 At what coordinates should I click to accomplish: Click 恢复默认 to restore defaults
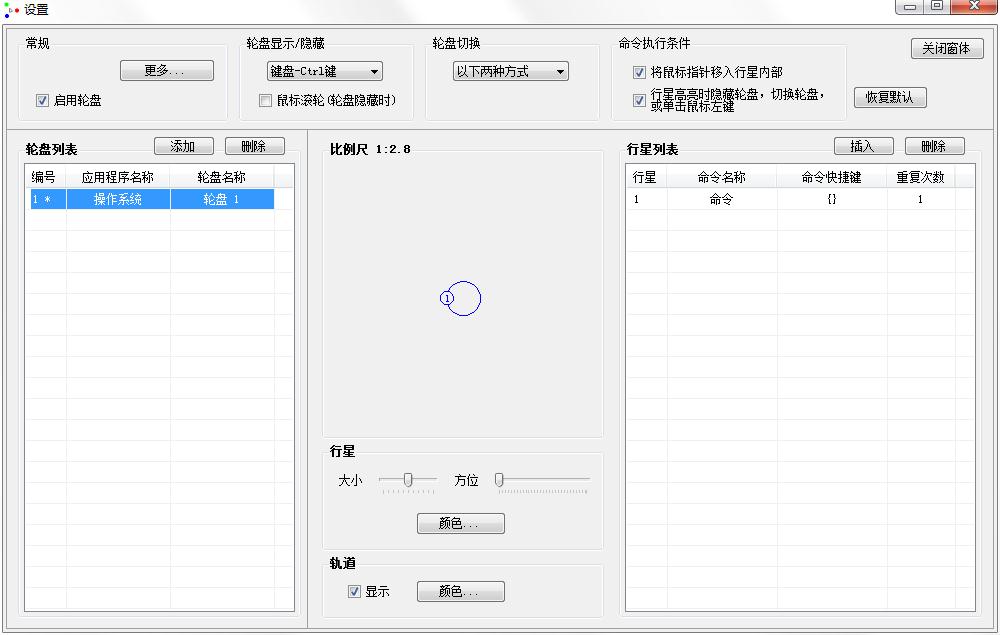(x=890, y=98)
